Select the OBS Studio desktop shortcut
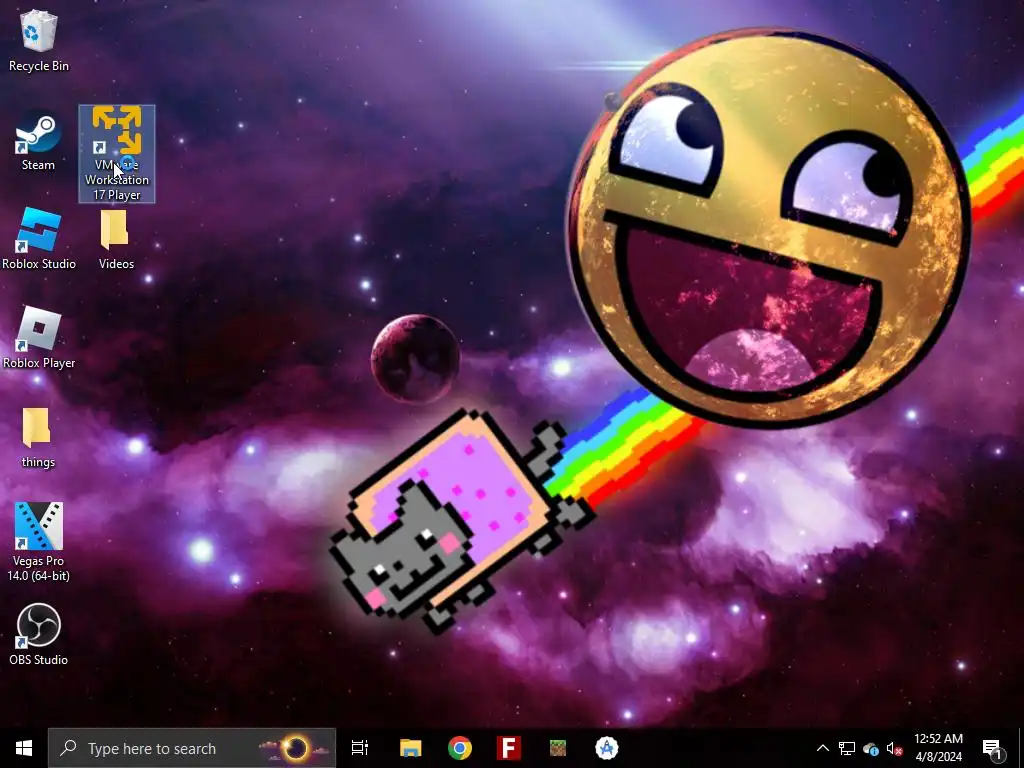Viewport: 1024px width, 768px height. point(39,635)
